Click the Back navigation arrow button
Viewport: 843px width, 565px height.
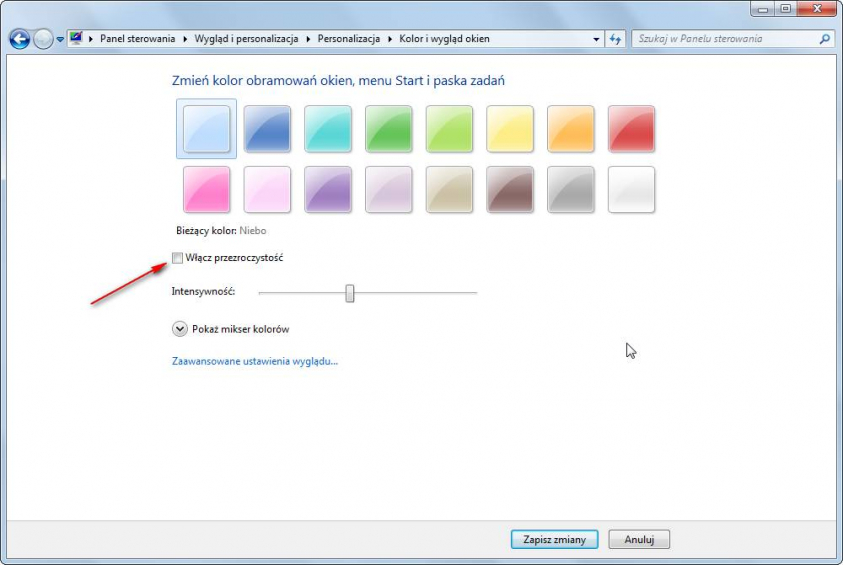(19, 39)
